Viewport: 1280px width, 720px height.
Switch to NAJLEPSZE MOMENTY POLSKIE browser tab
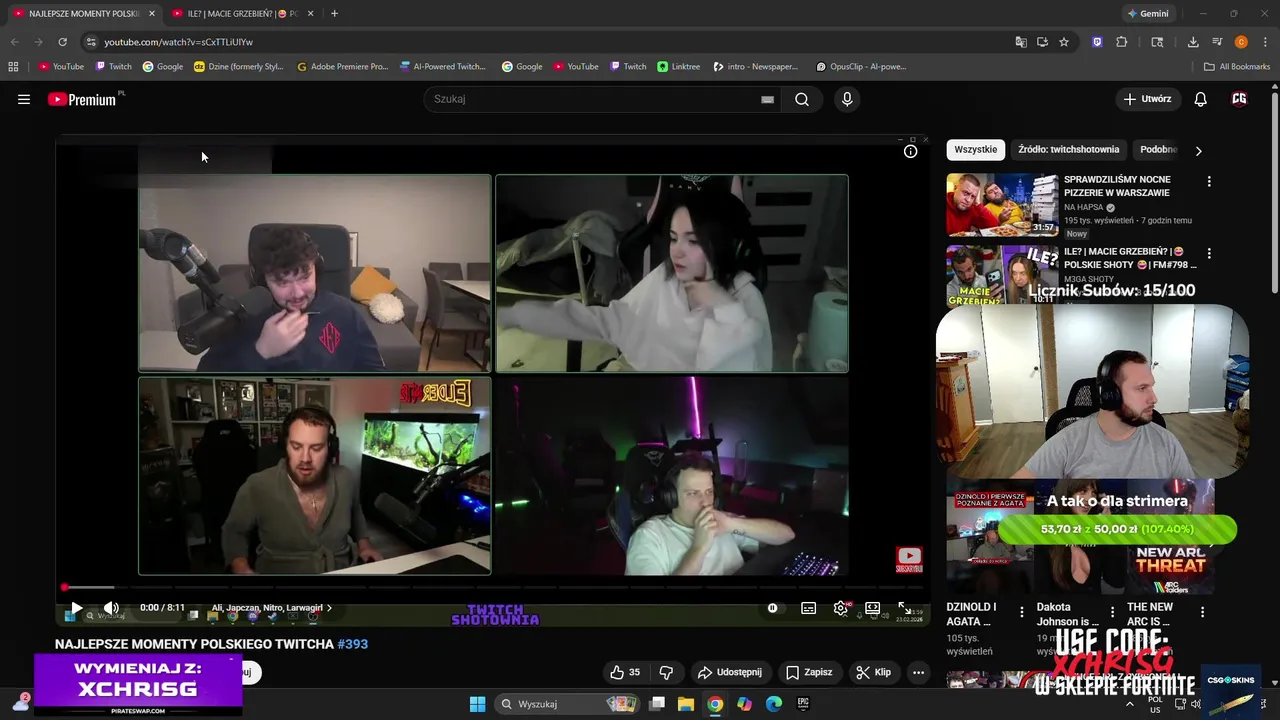pyautogui.click(x=84, y=14)
